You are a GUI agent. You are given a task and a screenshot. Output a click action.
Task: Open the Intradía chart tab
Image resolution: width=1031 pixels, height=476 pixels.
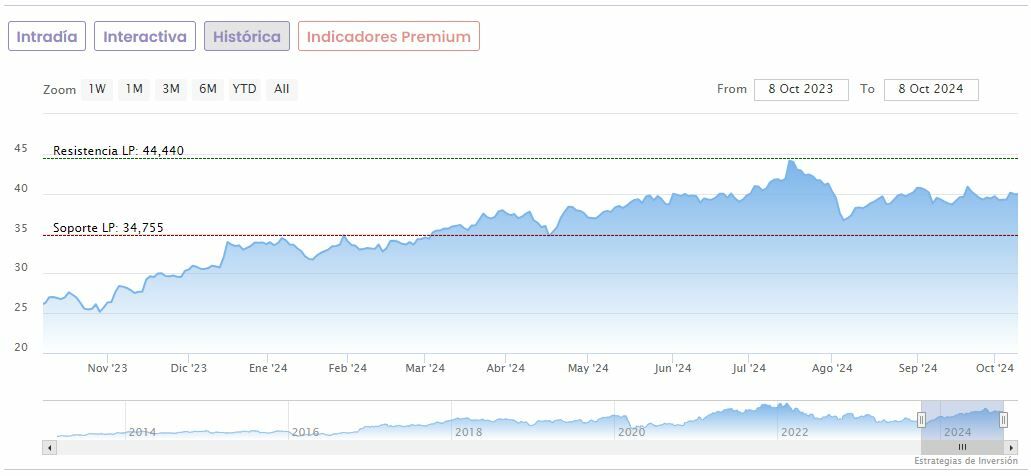47,37
